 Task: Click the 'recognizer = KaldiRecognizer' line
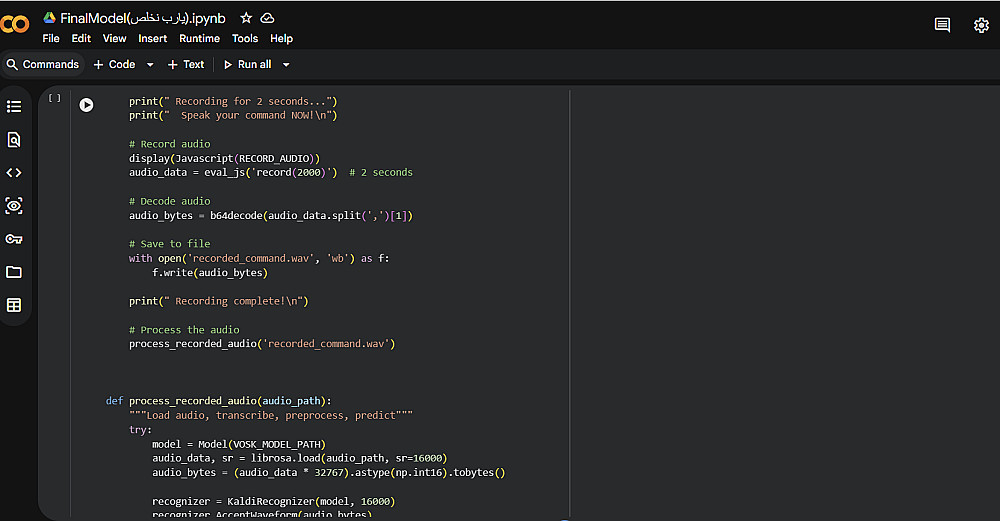(274, 501)
